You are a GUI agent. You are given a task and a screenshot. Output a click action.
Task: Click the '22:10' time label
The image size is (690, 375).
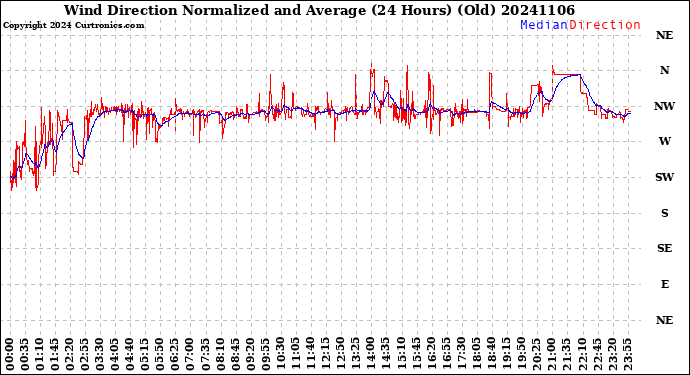point(582,354)
